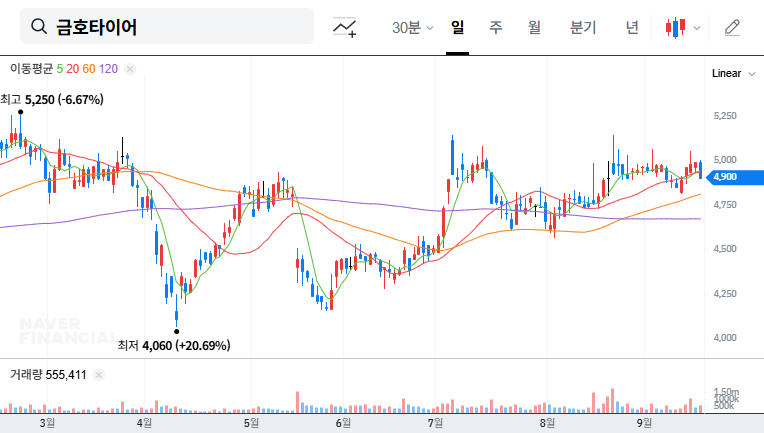Click the lowest price dot marker
The height and width of the screenshot is (433, 764).
(x=176, y=332)
